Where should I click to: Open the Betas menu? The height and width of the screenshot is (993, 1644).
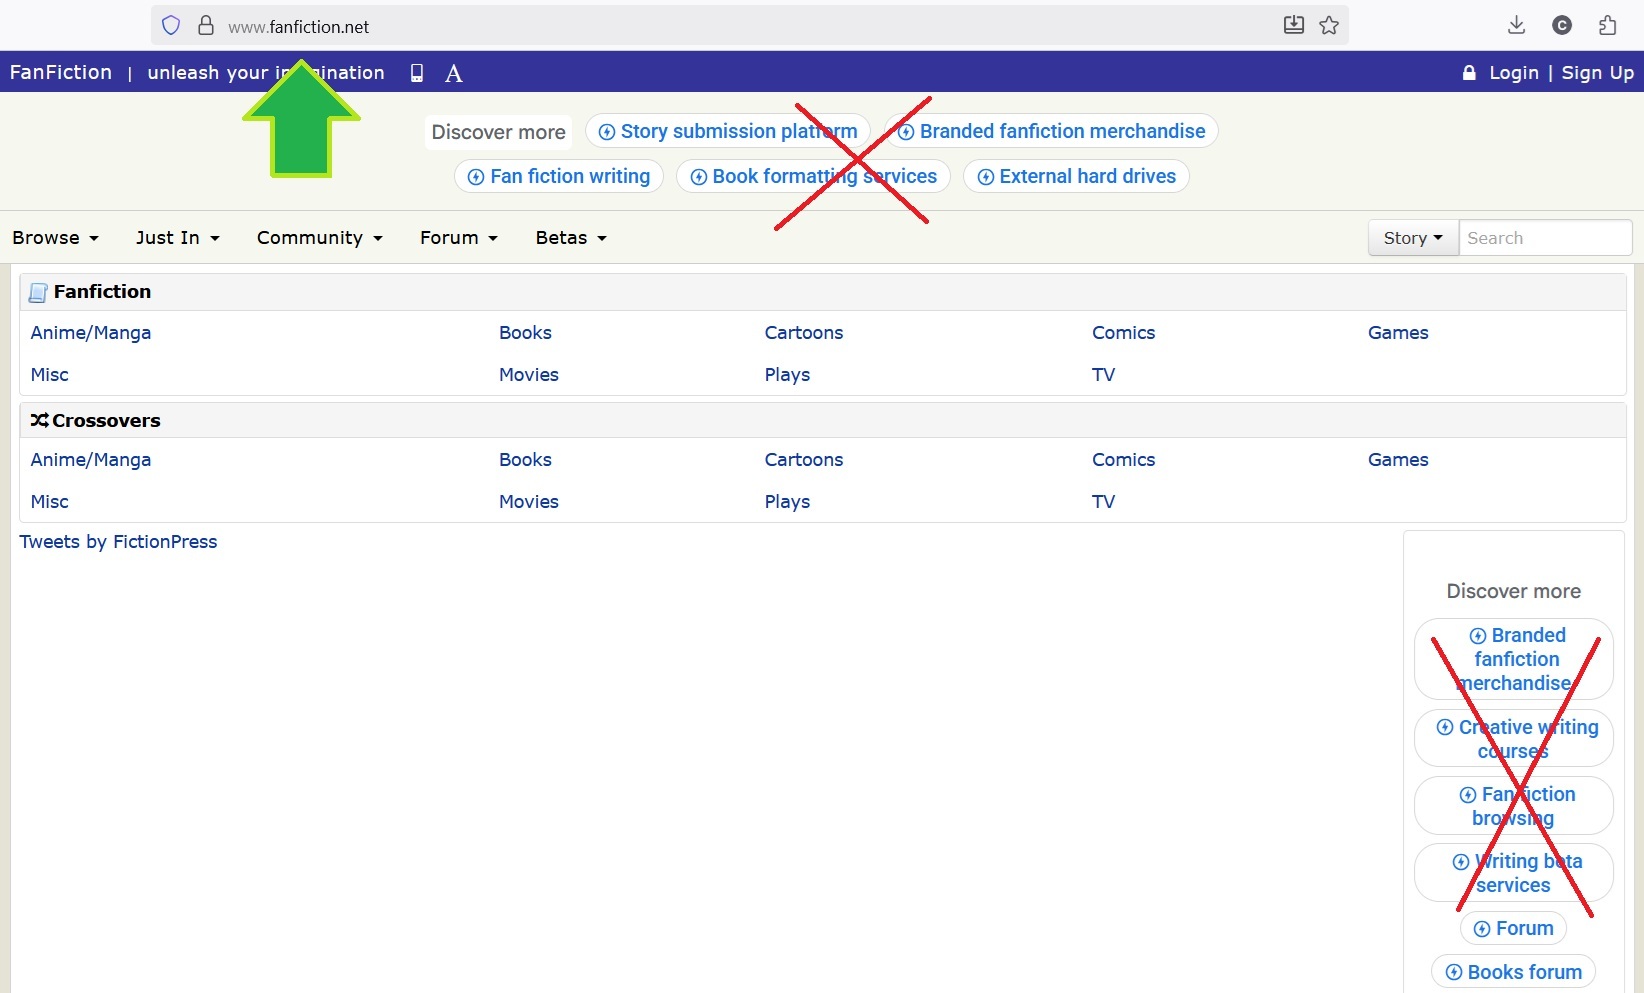click(x=570, y=238)
